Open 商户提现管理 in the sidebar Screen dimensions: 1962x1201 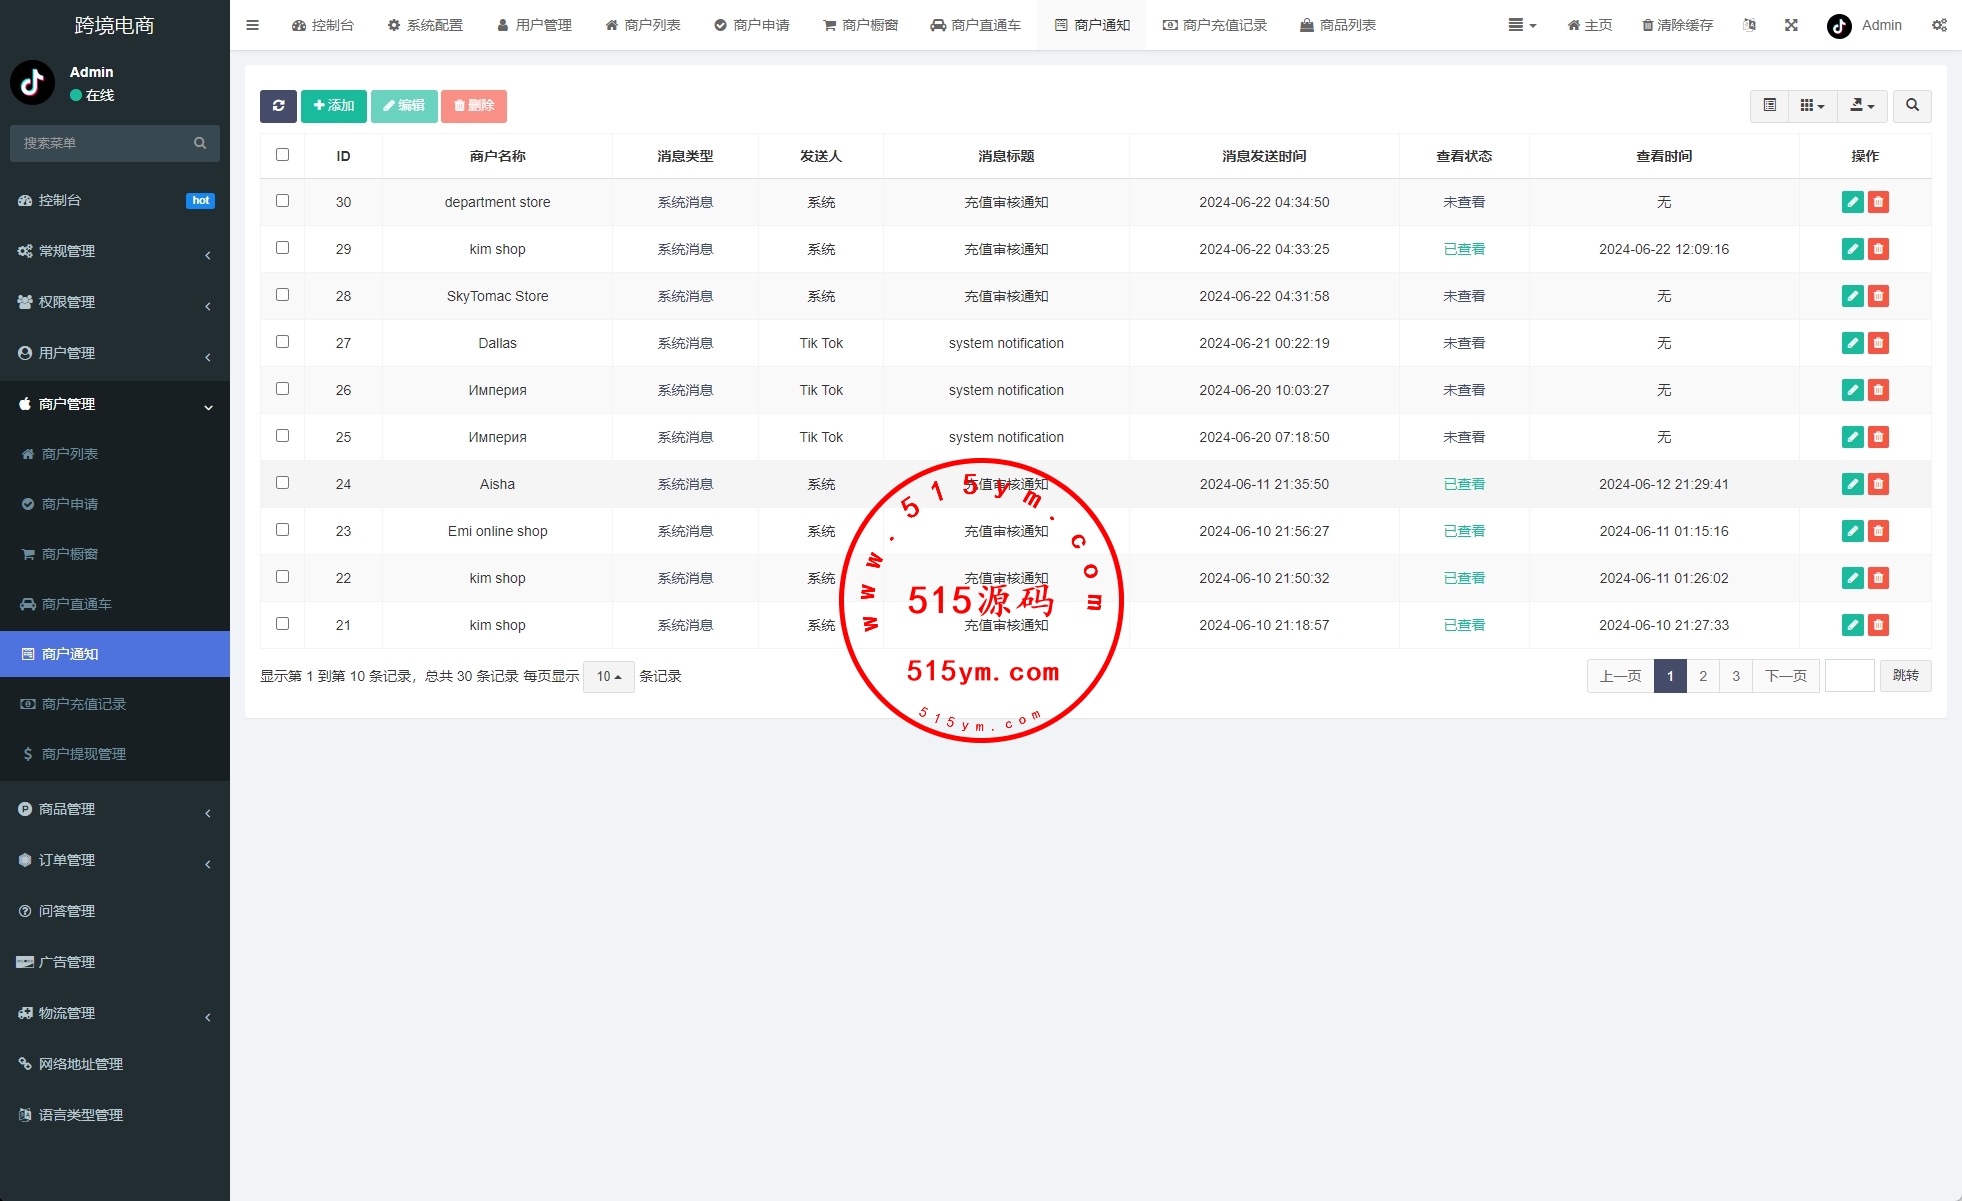pos(84,754)
